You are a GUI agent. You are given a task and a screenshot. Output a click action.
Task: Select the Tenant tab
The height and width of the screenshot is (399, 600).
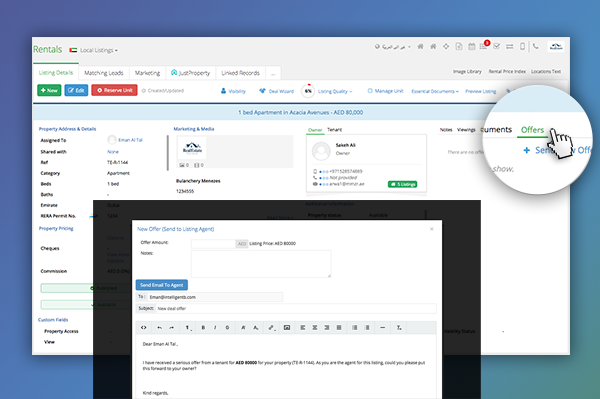(x=334, y=130)
